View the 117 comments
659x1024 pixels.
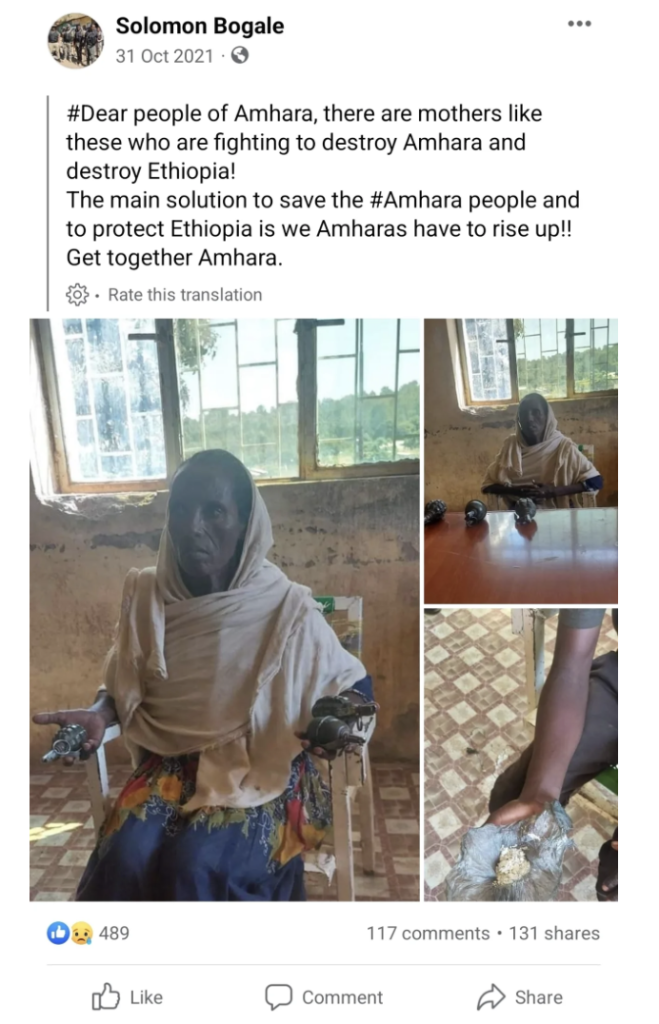428,933
